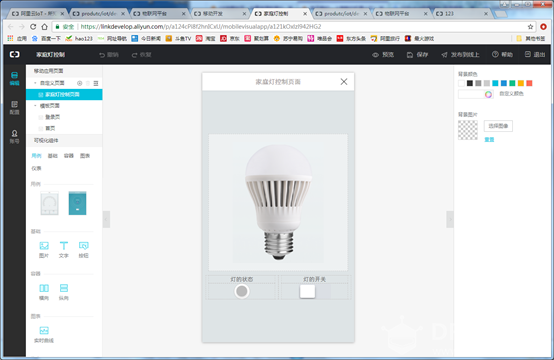Click the undo button in top bar

click(109, 55)
